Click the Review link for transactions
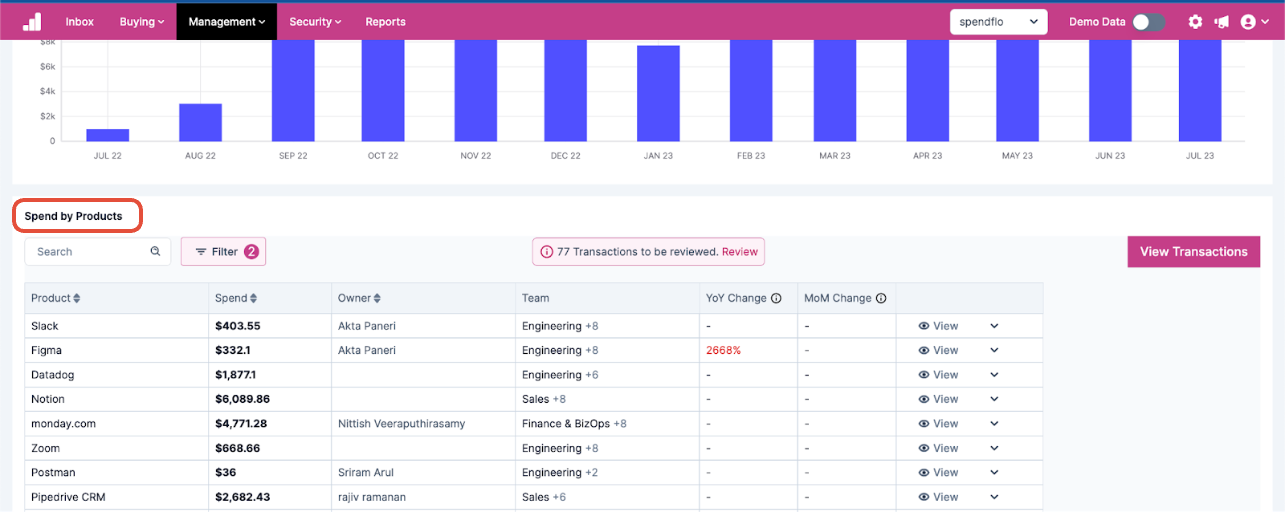 [740, 252]
